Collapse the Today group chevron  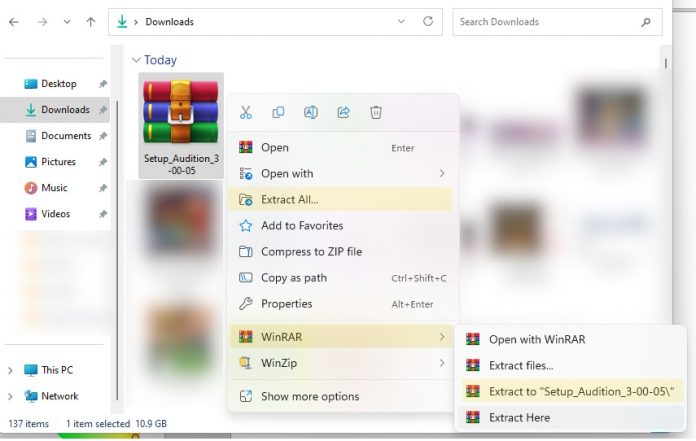[x=136, y=60]
